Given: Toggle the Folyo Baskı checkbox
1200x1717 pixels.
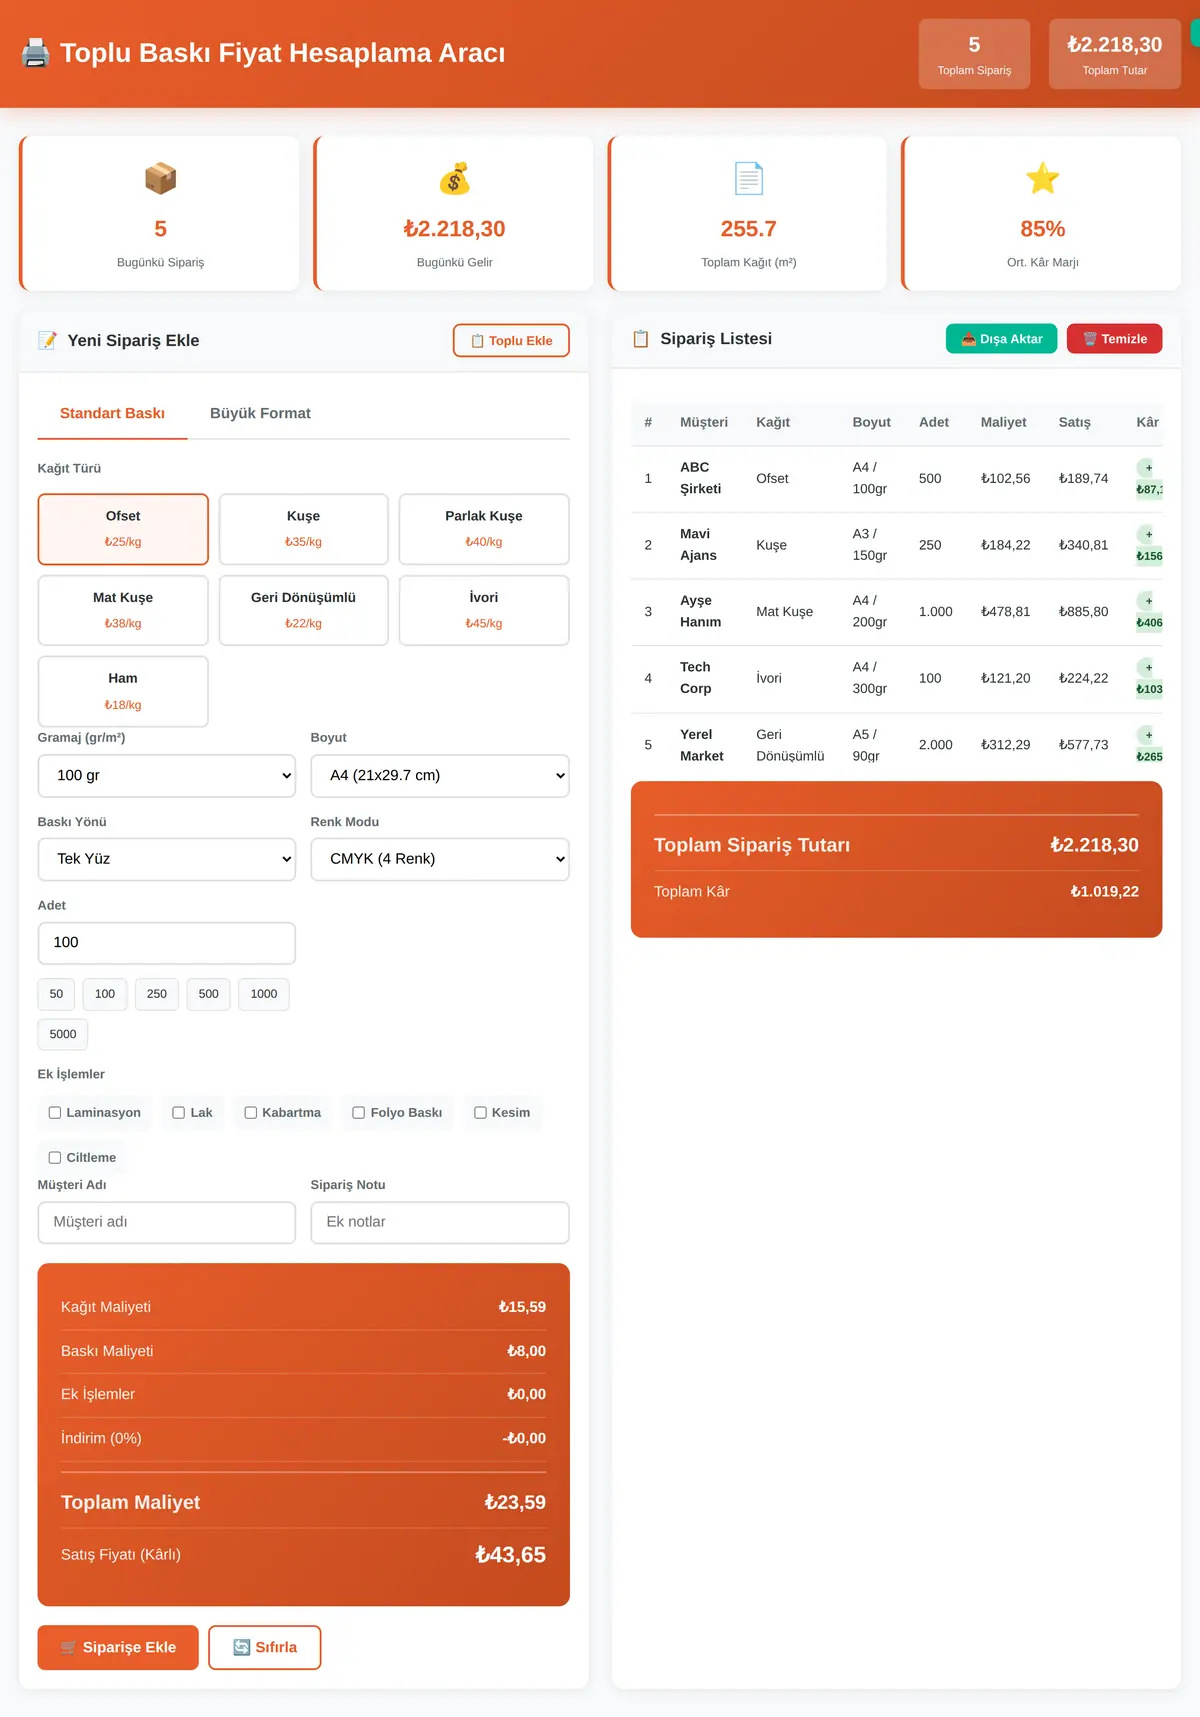Looking at the screenshot, I should (x=359, y=1113).
